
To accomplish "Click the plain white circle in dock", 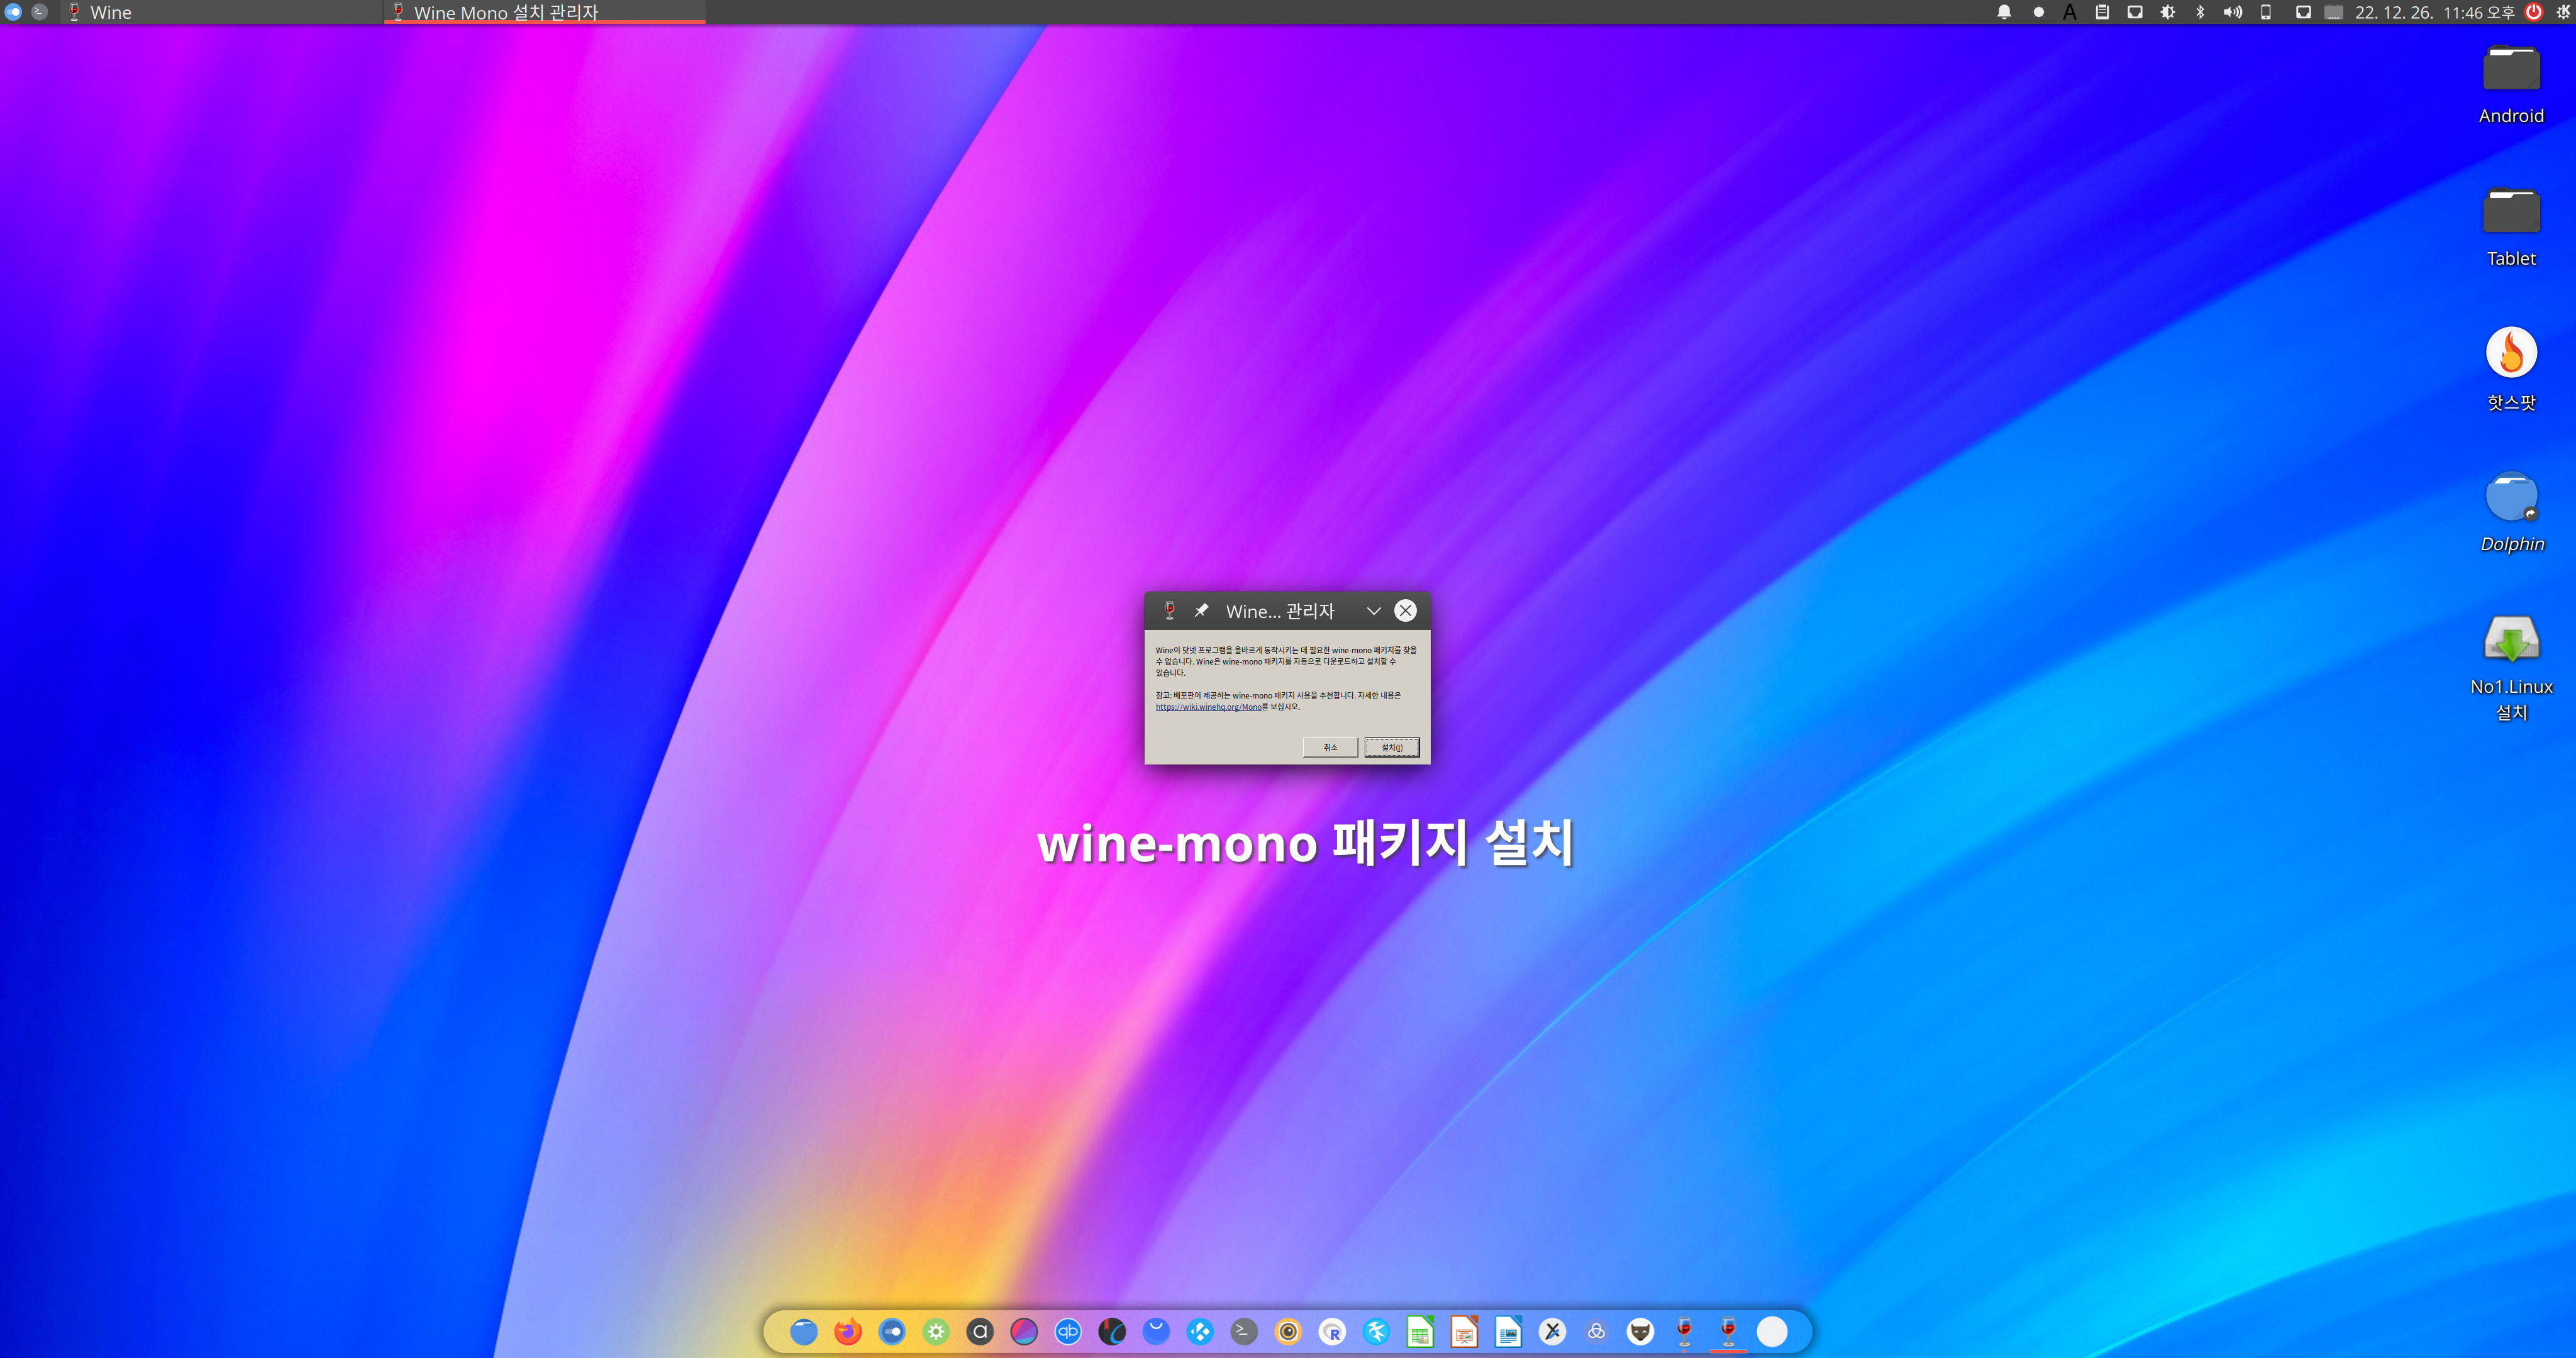I will pyautogui.click(x=1772, y=1331).
